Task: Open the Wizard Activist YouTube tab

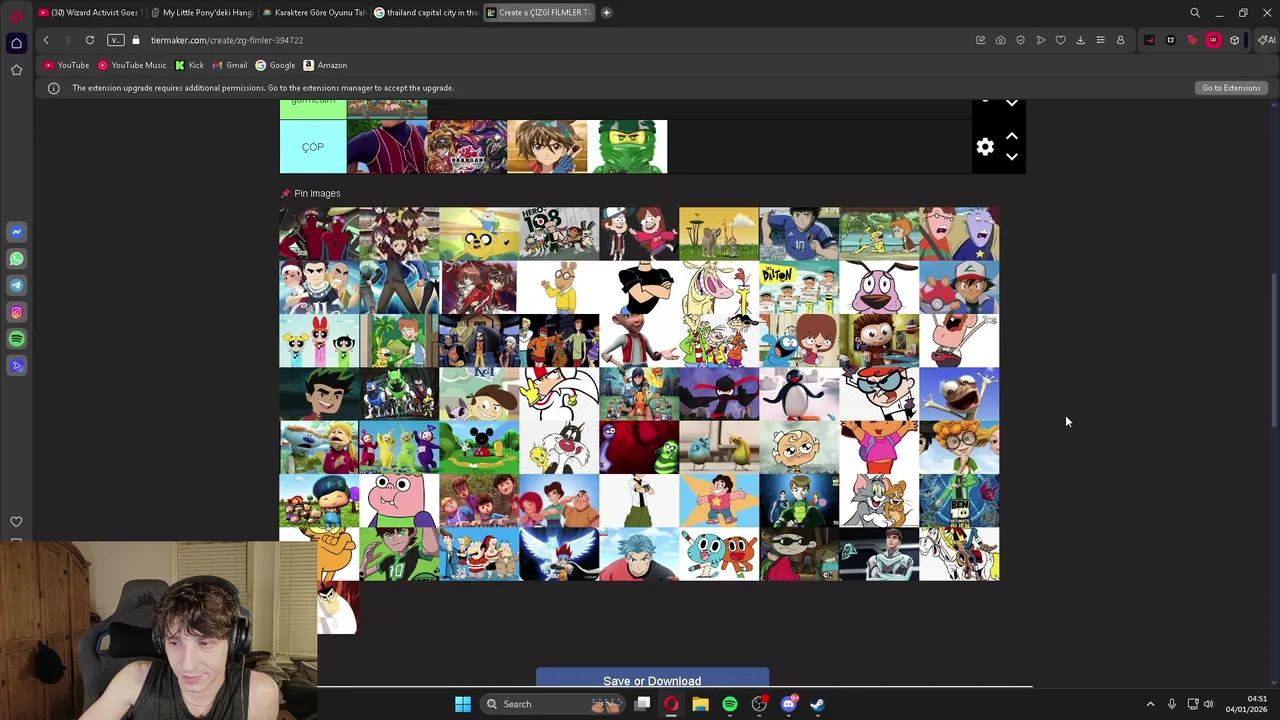Action: [x=89, y=13]
